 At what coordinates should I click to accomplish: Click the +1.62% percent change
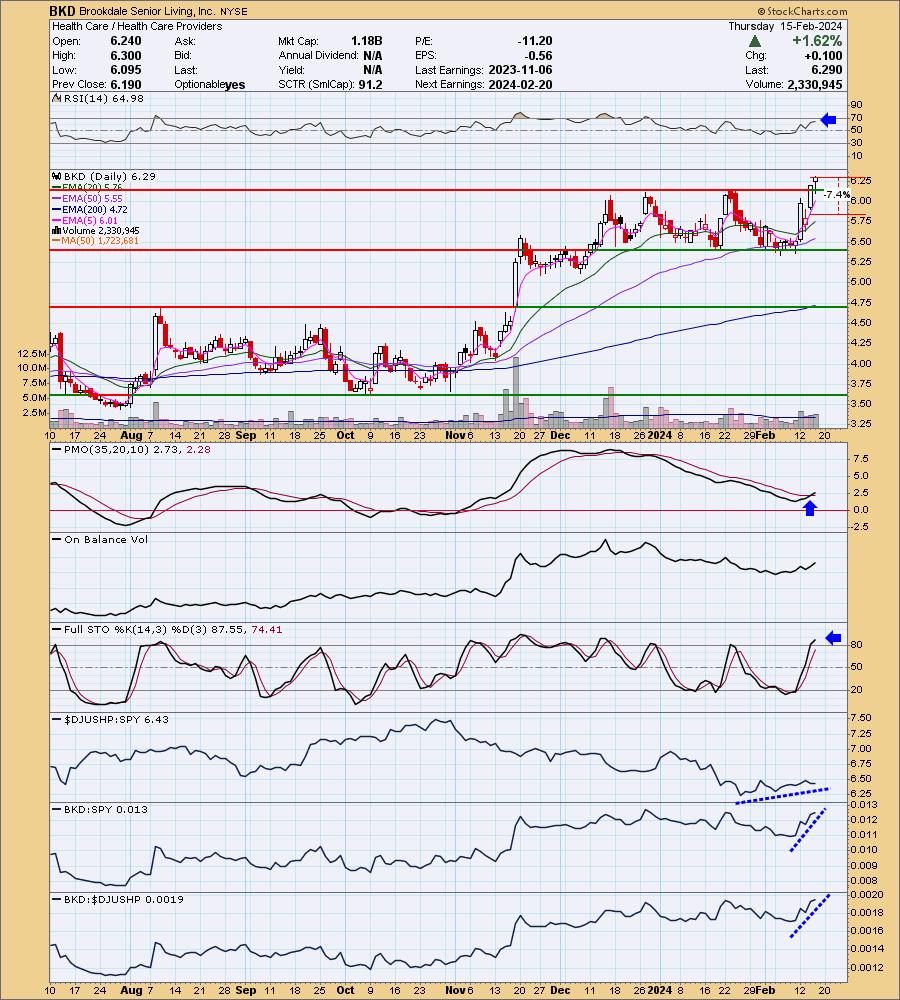(817, 41)
